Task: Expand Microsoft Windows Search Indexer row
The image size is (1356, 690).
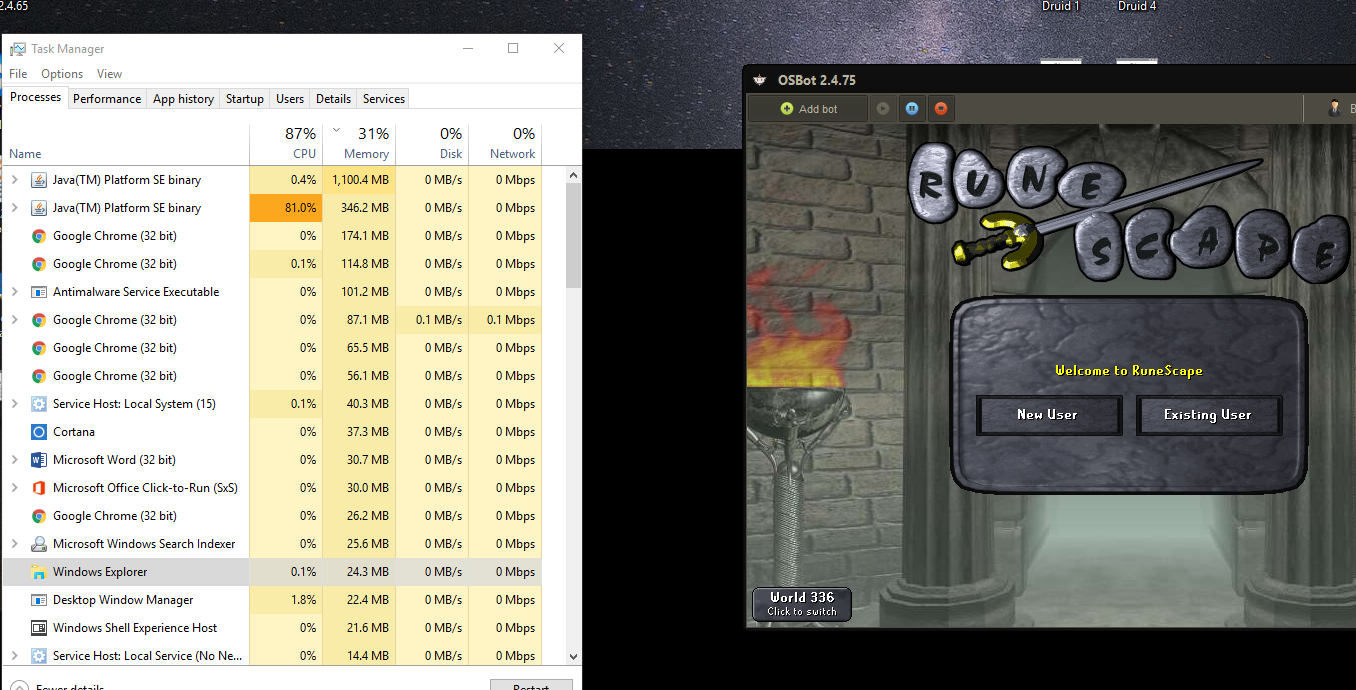Action: (14, 544)
